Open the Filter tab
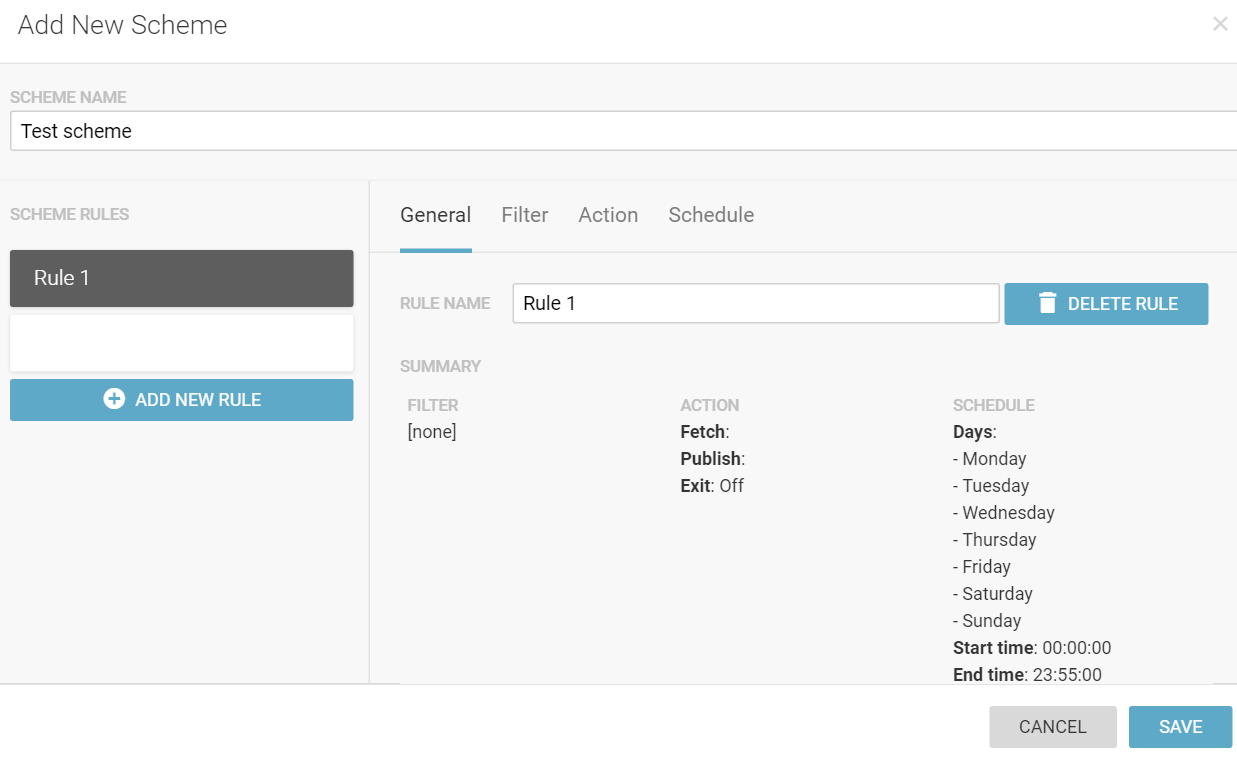 [x=524, y=215]
